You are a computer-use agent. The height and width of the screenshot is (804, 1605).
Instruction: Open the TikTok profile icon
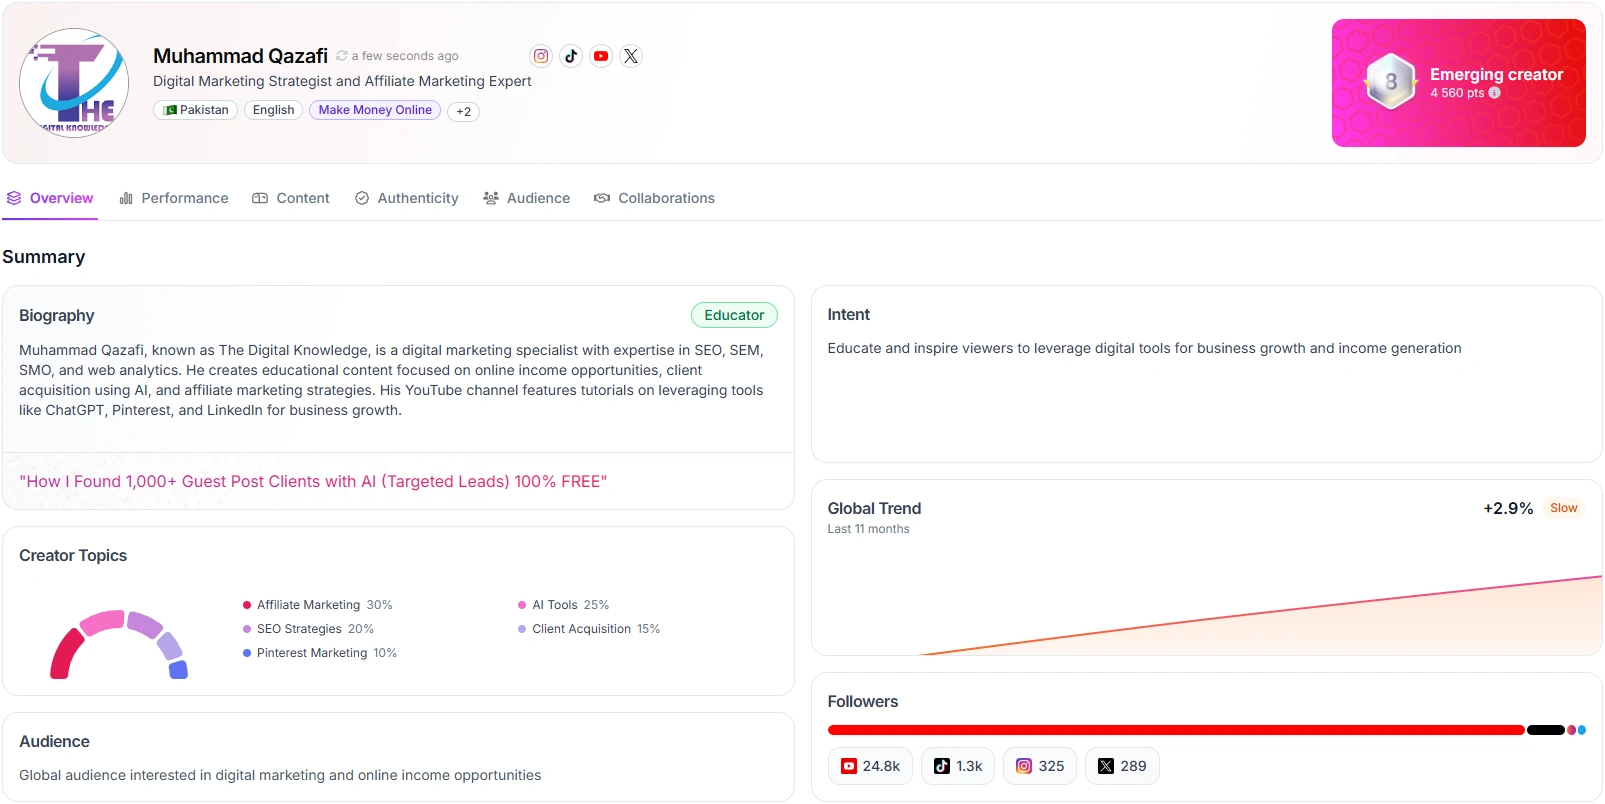click(571, 56)
